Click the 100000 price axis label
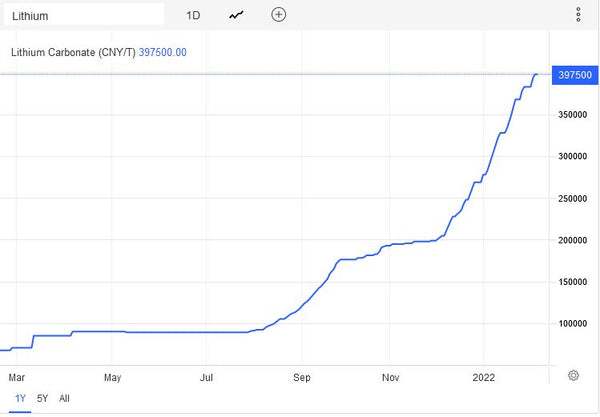 [x=572, y=324]
